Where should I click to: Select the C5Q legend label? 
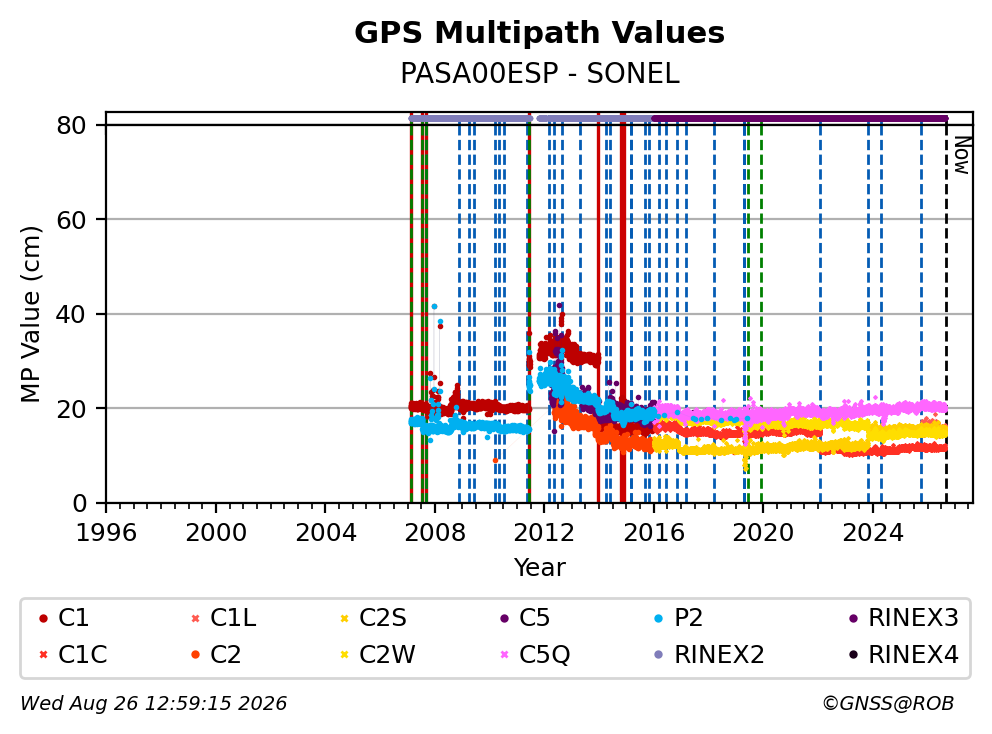(545, 655)
